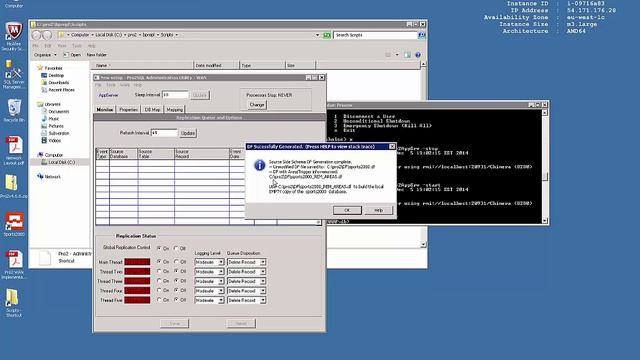Select Documents library in sidebar
The image size is (640, 360).
click(x=55, y=111)
